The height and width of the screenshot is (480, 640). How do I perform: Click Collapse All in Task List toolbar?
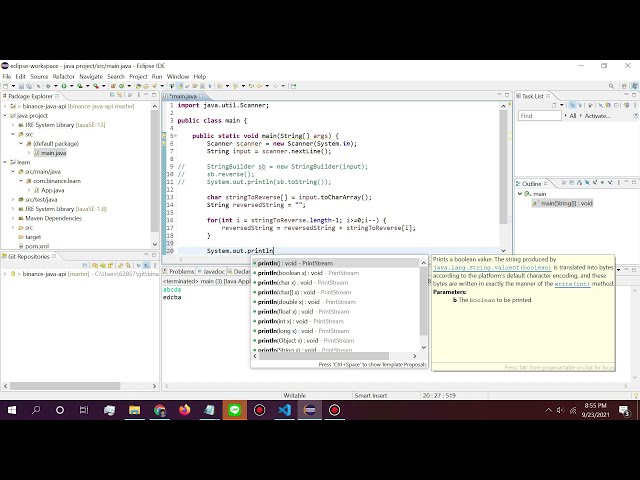point(617,105)
